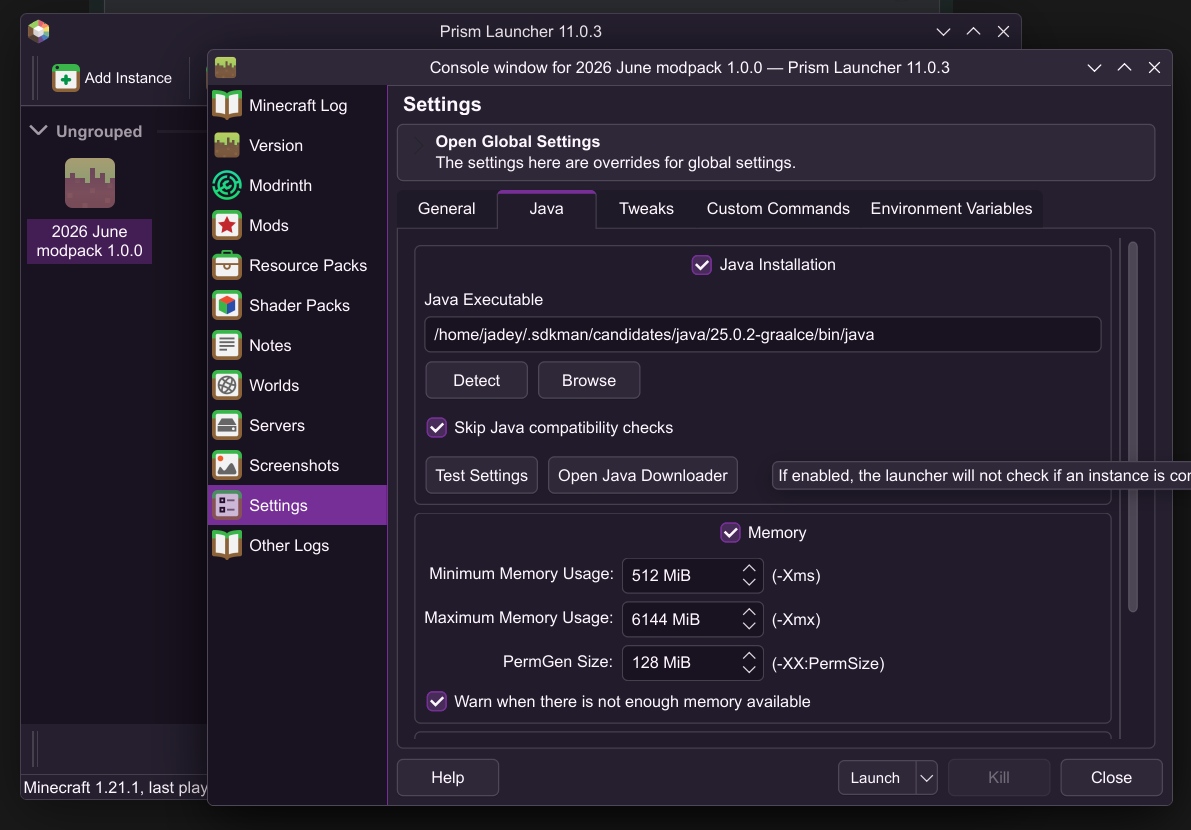Click the Browse button
Viewport: 1191px width, 830px height.
click(589, 380)
